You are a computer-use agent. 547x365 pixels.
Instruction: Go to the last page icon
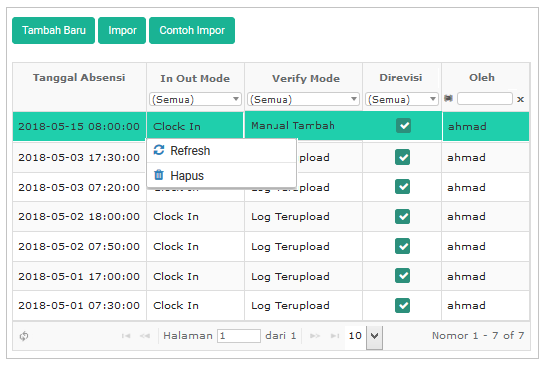335,336
